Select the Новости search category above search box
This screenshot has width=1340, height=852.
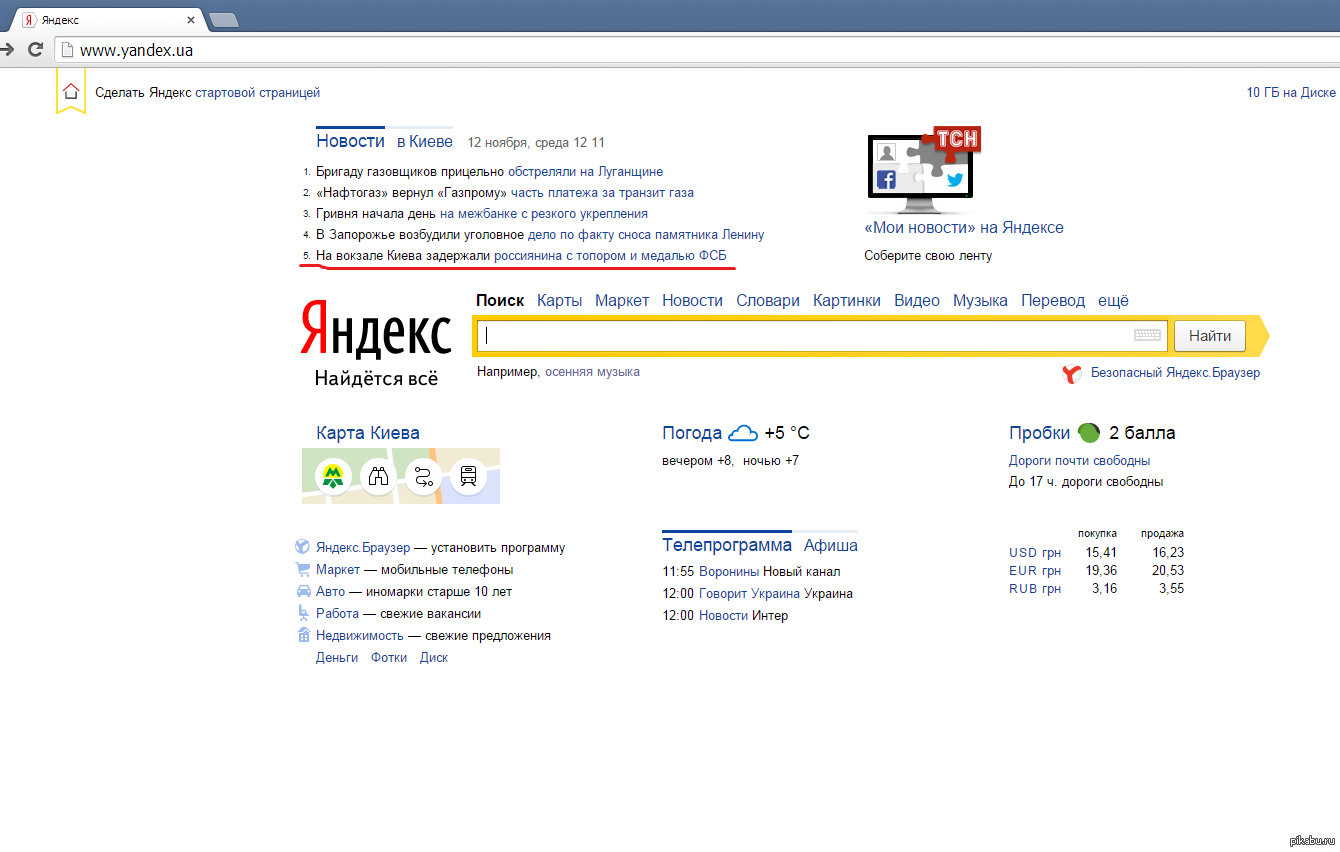pyautogui.click(x=692, y=300)
